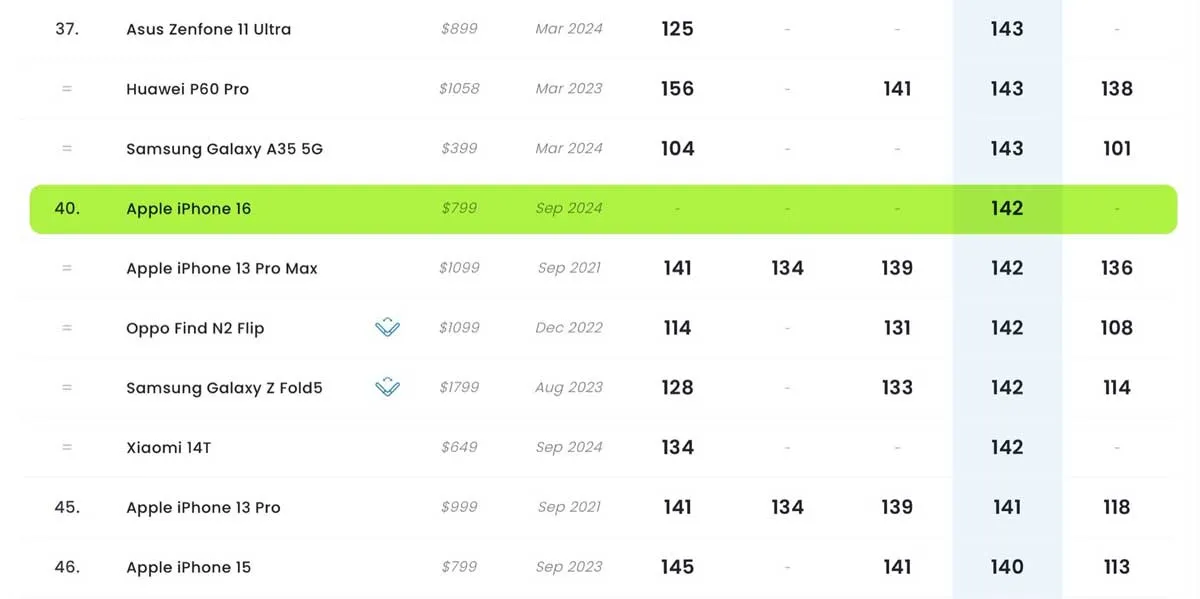The image size is (1200, 599).
Task: Click the foldable icon beside Samsung Galaxy Z Fold5
Action: [x=387, y=388]
